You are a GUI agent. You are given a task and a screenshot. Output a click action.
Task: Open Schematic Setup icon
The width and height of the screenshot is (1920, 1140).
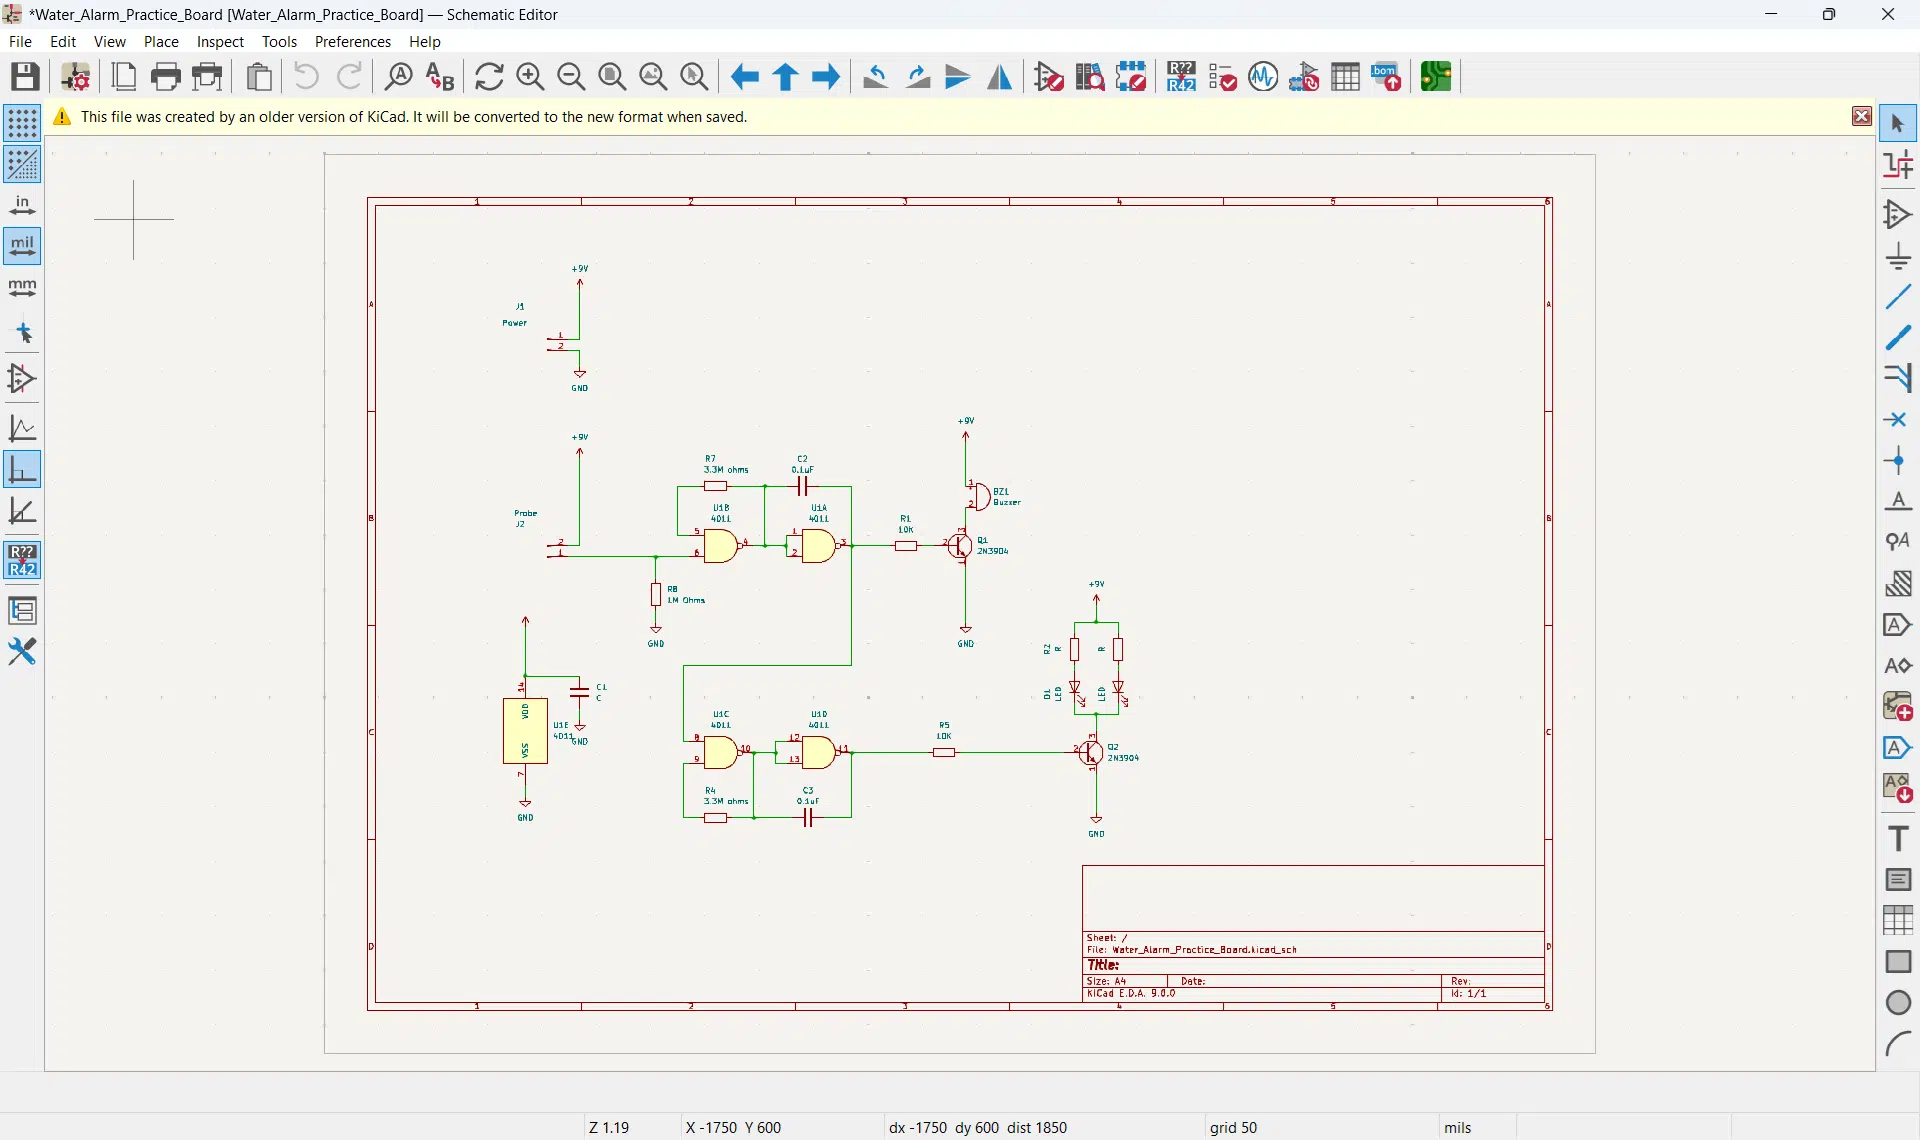[76, 77]
